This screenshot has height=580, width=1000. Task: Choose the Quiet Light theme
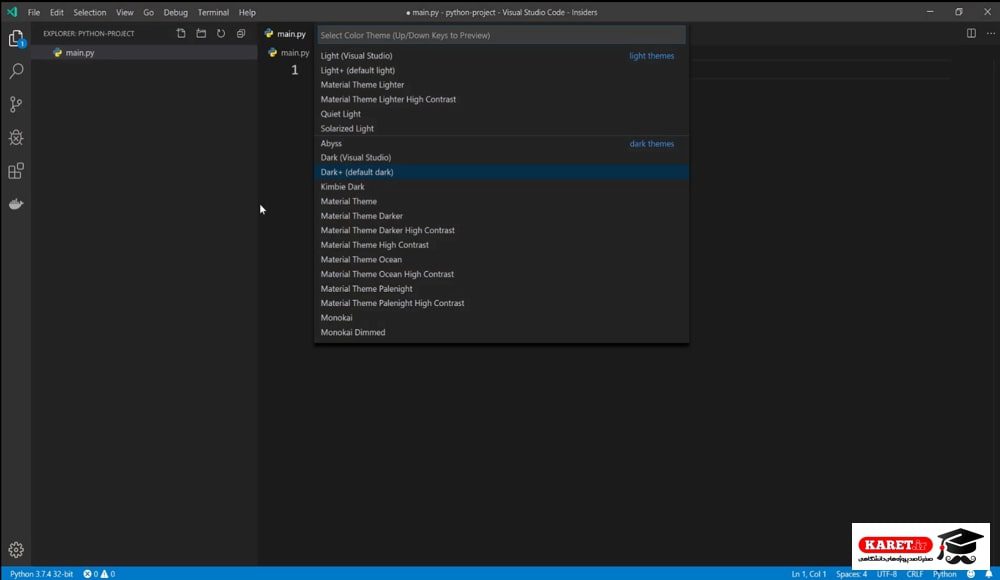[501, 114]
